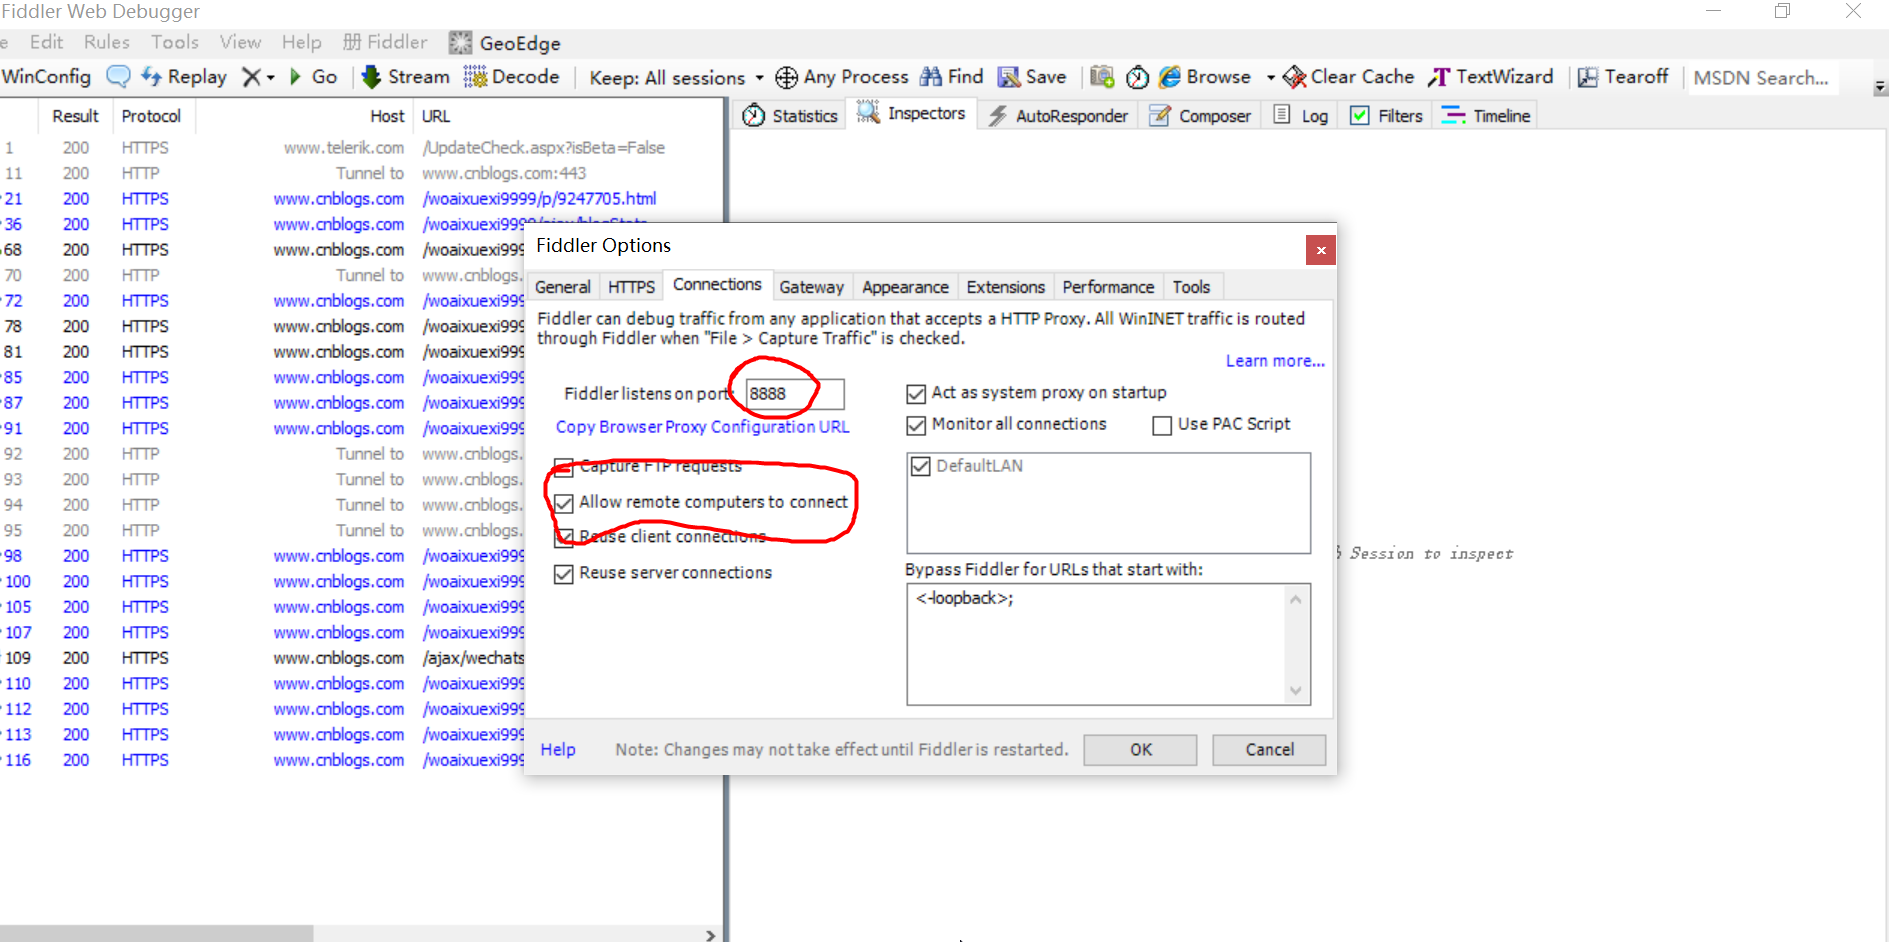Toggle Monitor all connections checkbox
This screenshot has width=1889, height=942.
click(916, 426)
